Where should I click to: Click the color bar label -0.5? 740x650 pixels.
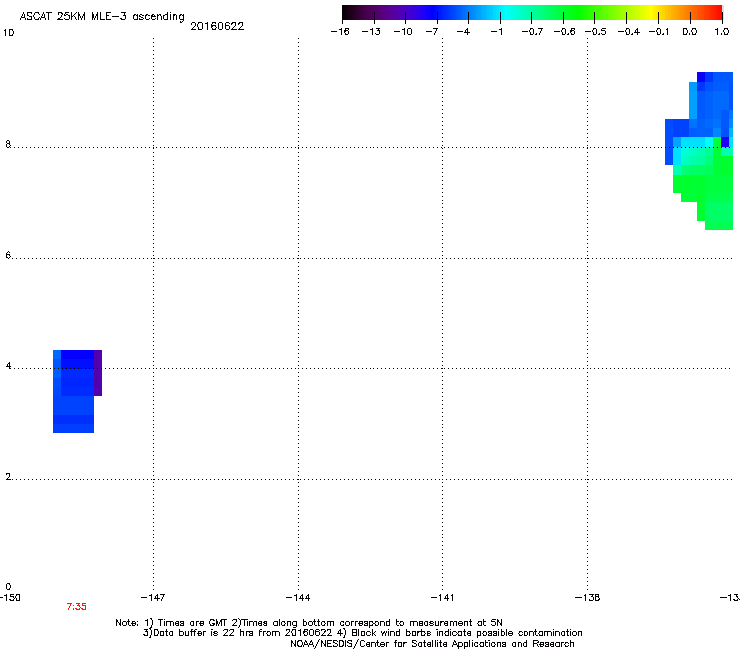point(596,32)
